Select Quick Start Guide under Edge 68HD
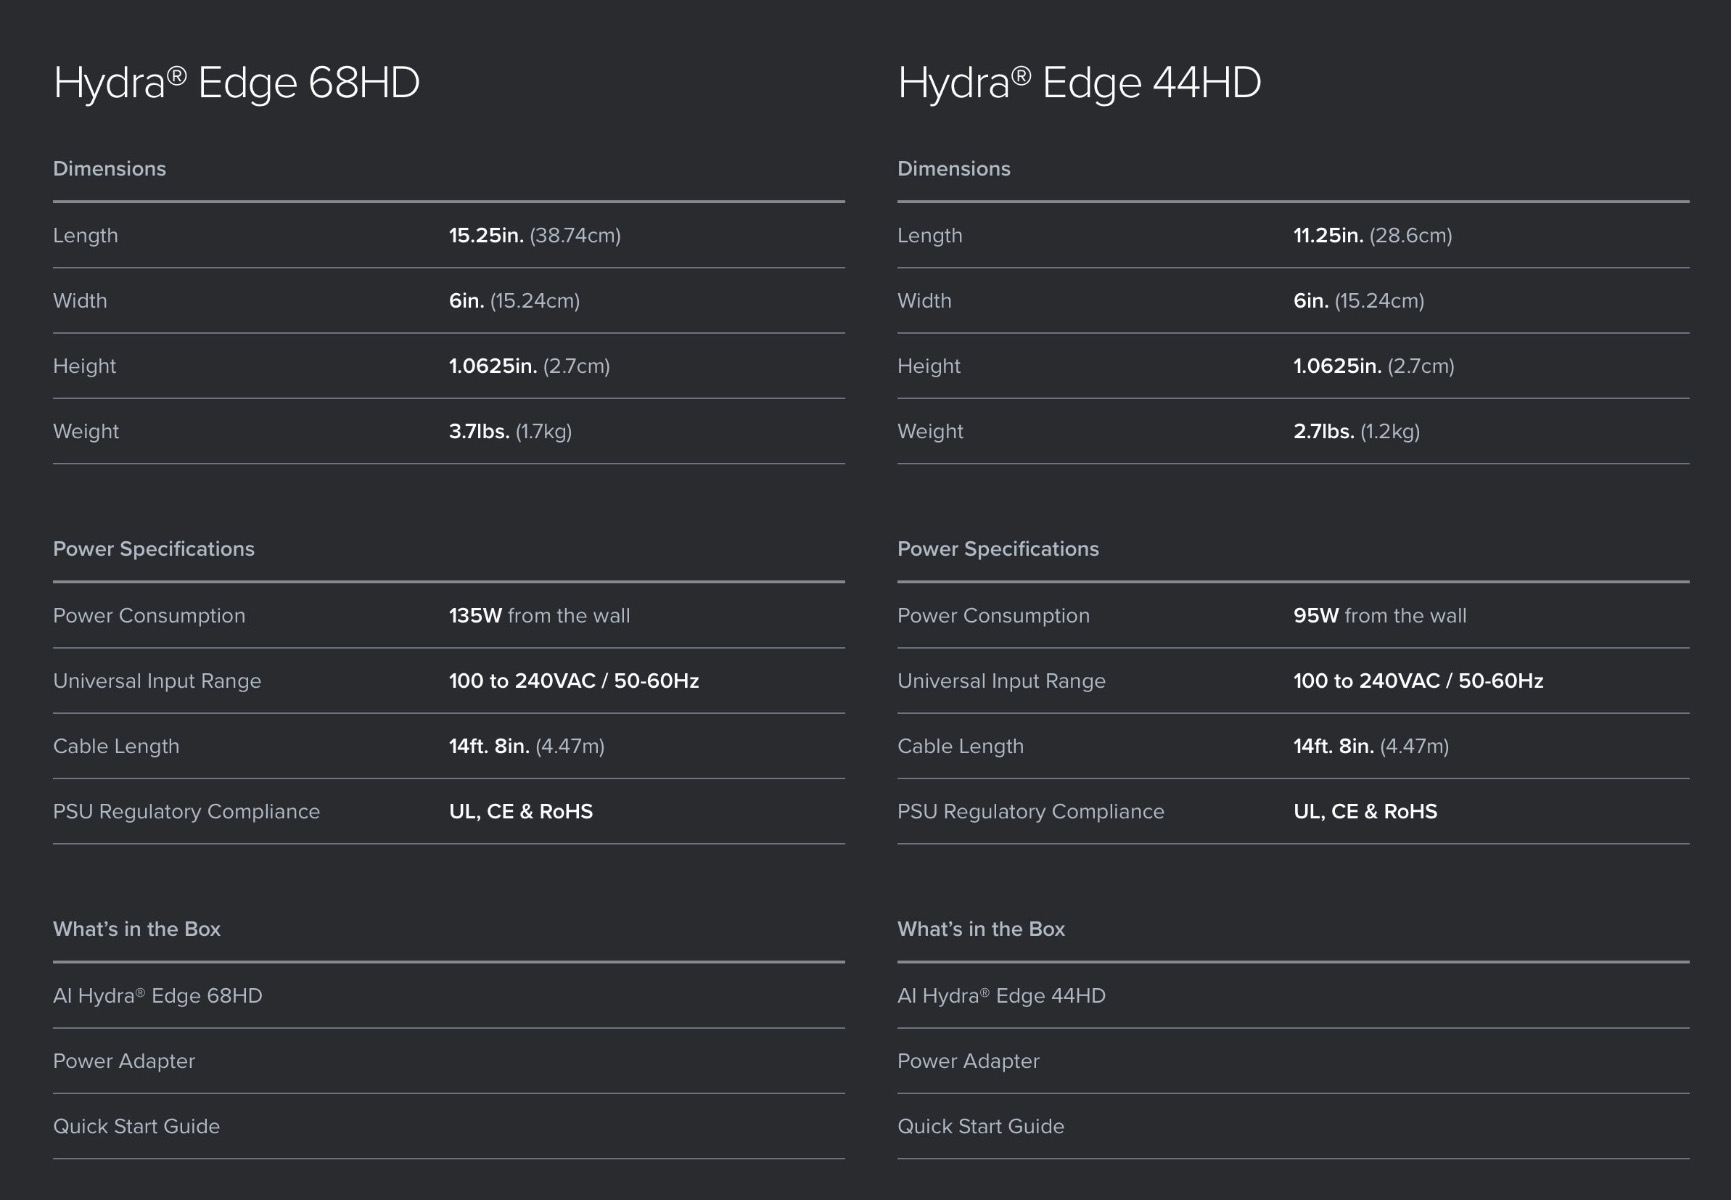The width and height of the screenshot is (1731, 1200). pos(137,1127)
